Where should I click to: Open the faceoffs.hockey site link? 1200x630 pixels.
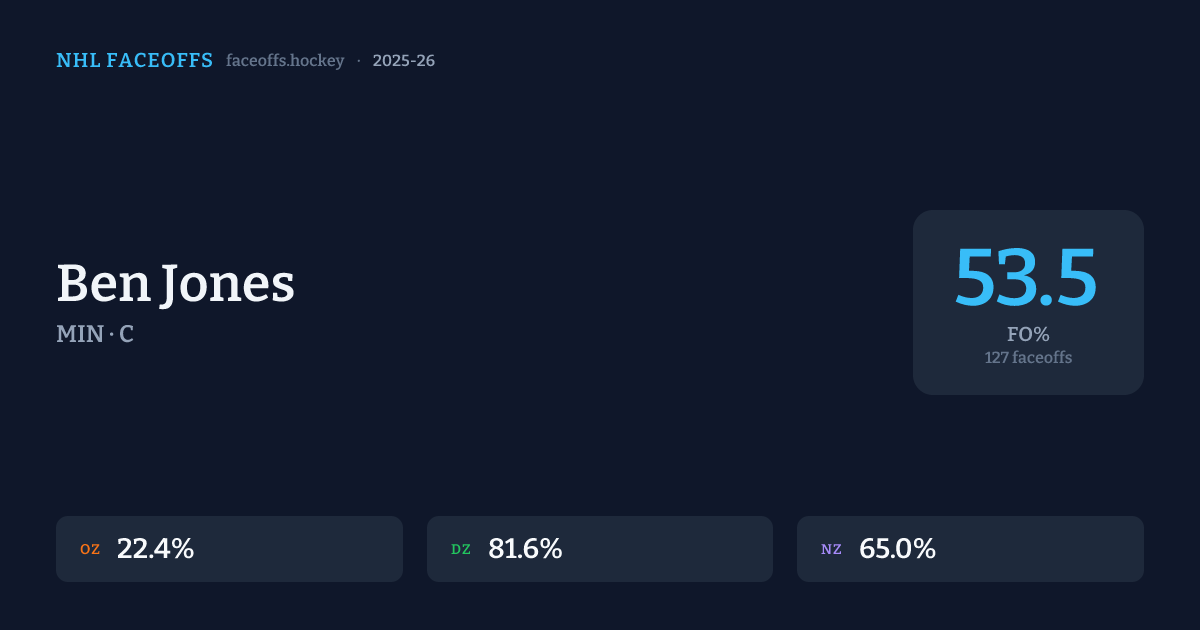coord(285,61)
